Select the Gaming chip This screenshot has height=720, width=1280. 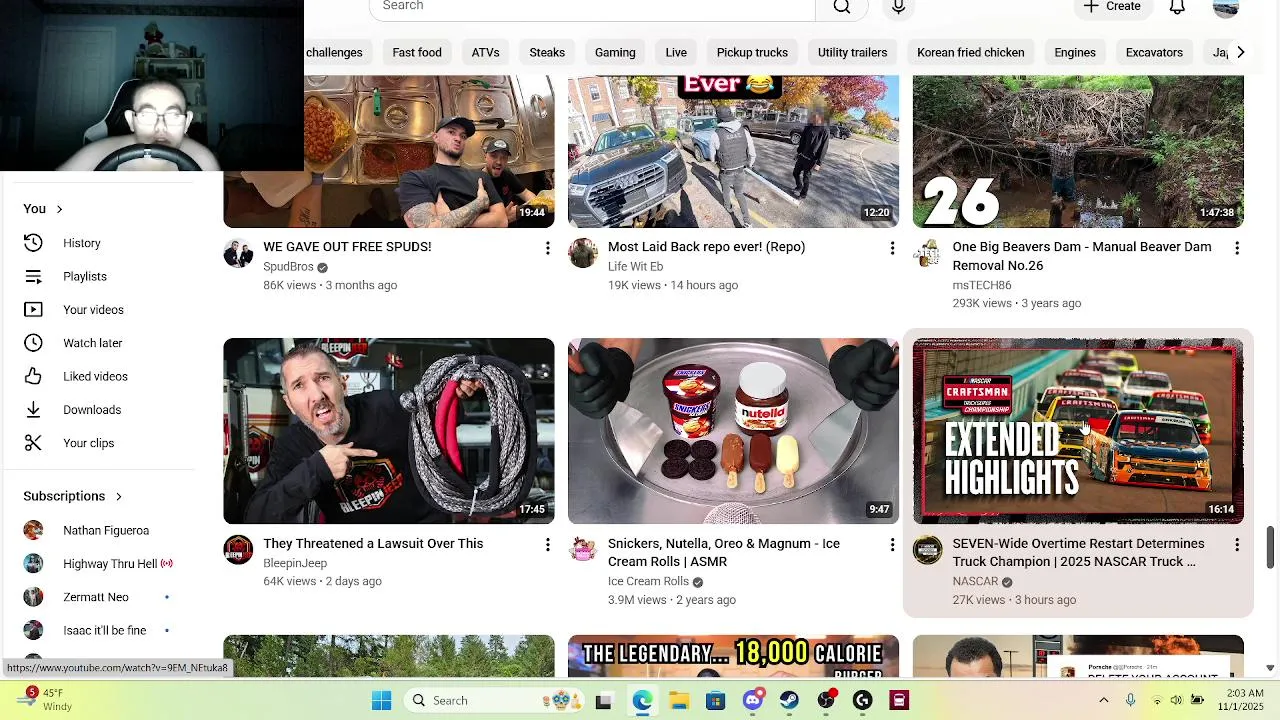(x=615, y=52)
